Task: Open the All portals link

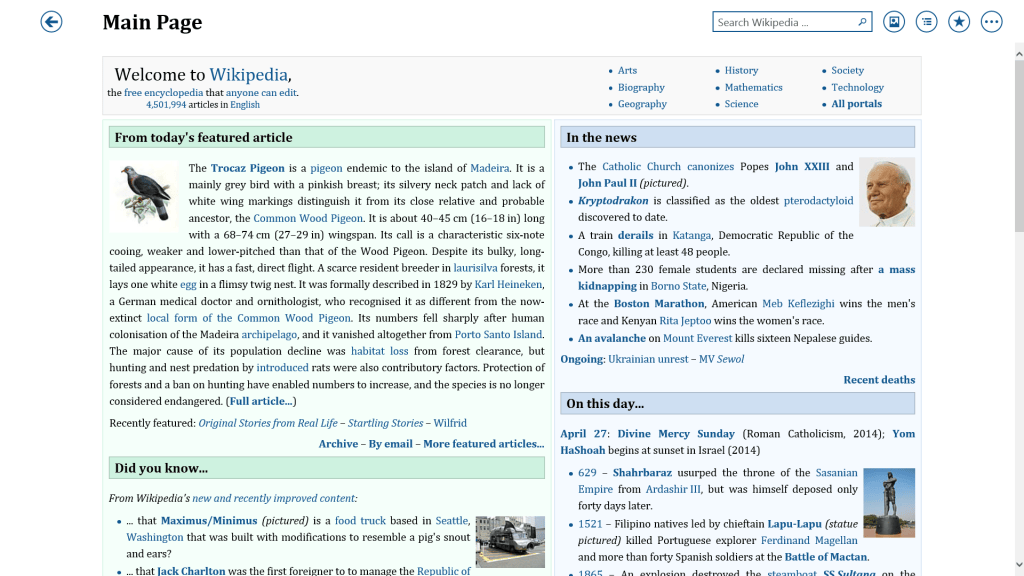Action: click(856, 103)
